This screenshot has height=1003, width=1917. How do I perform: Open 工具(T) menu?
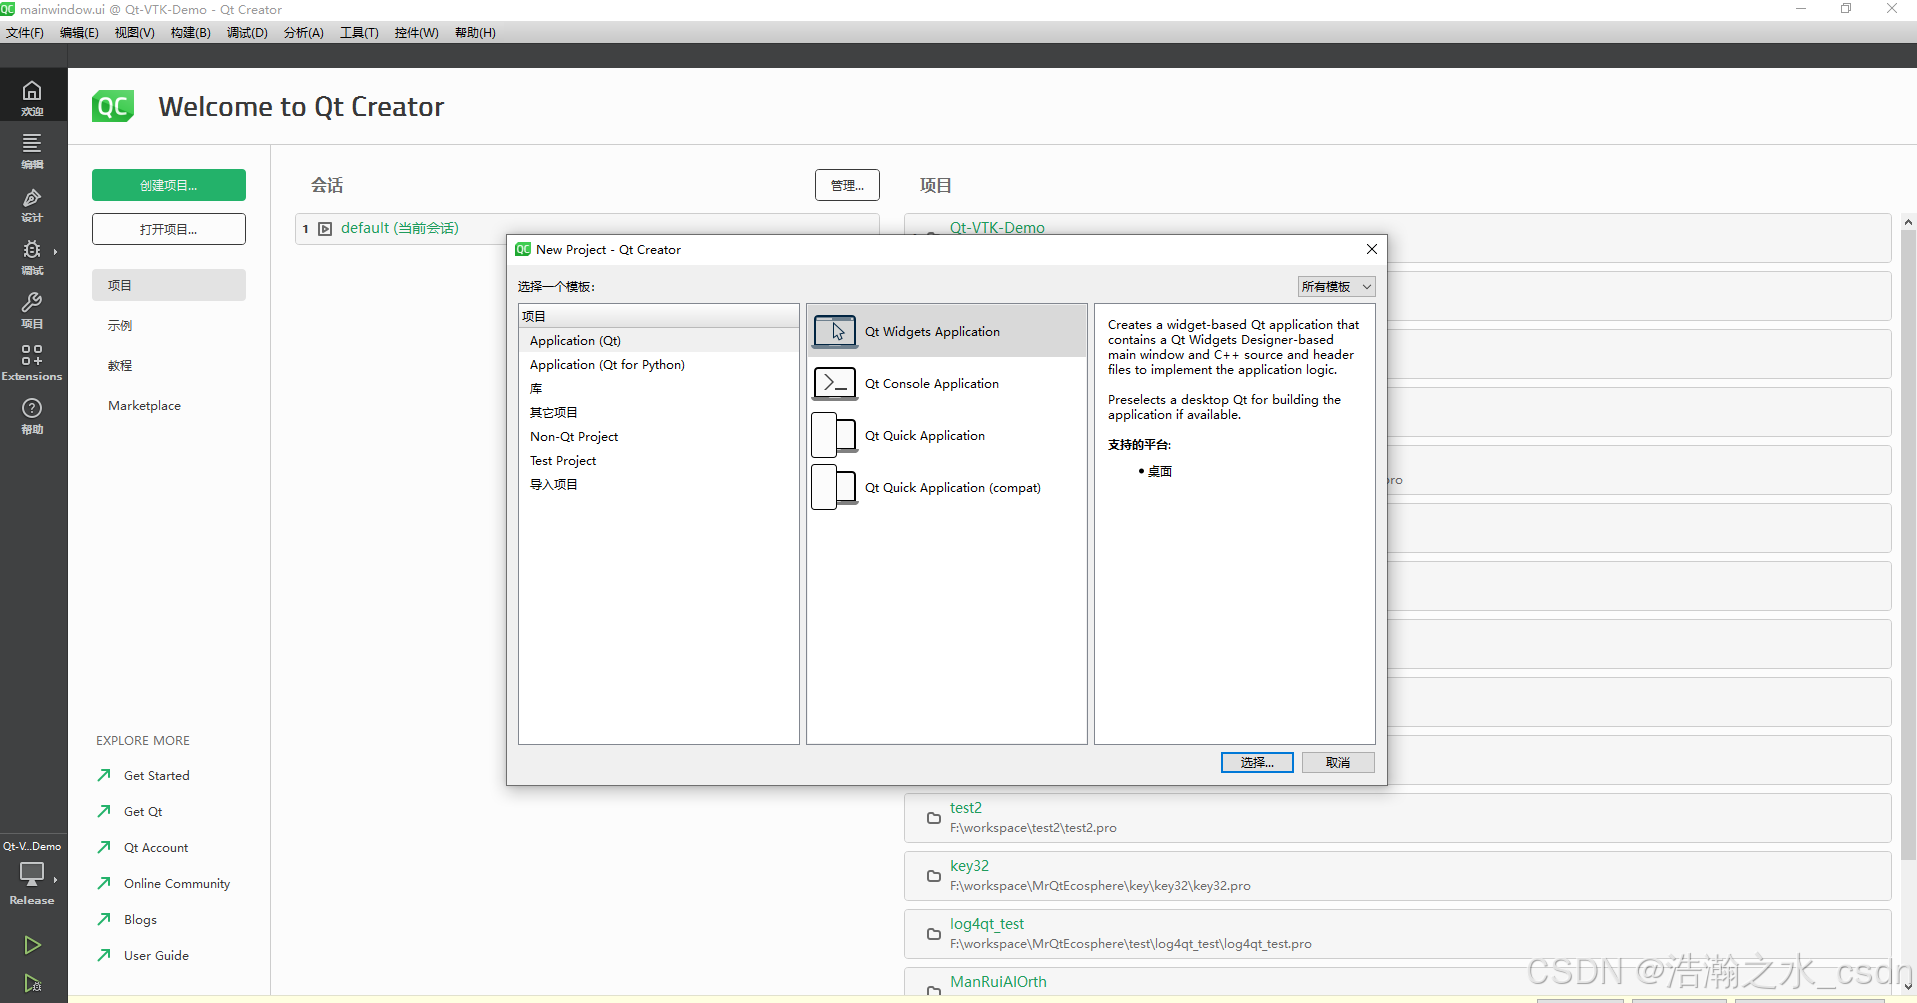[359, 32]
